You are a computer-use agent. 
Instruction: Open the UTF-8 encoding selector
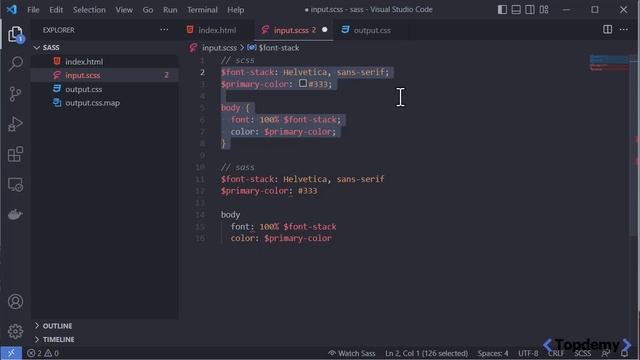(x=528, y=353)
